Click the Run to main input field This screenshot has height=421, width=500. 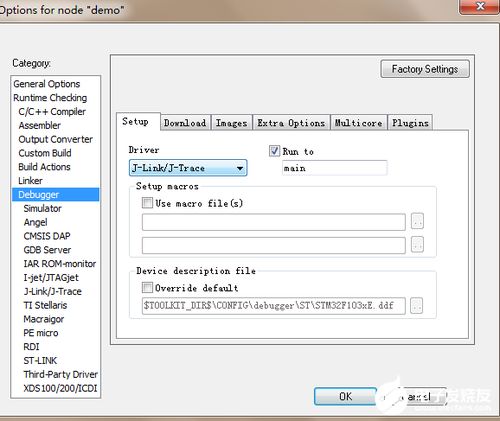[x=334, y=168]
